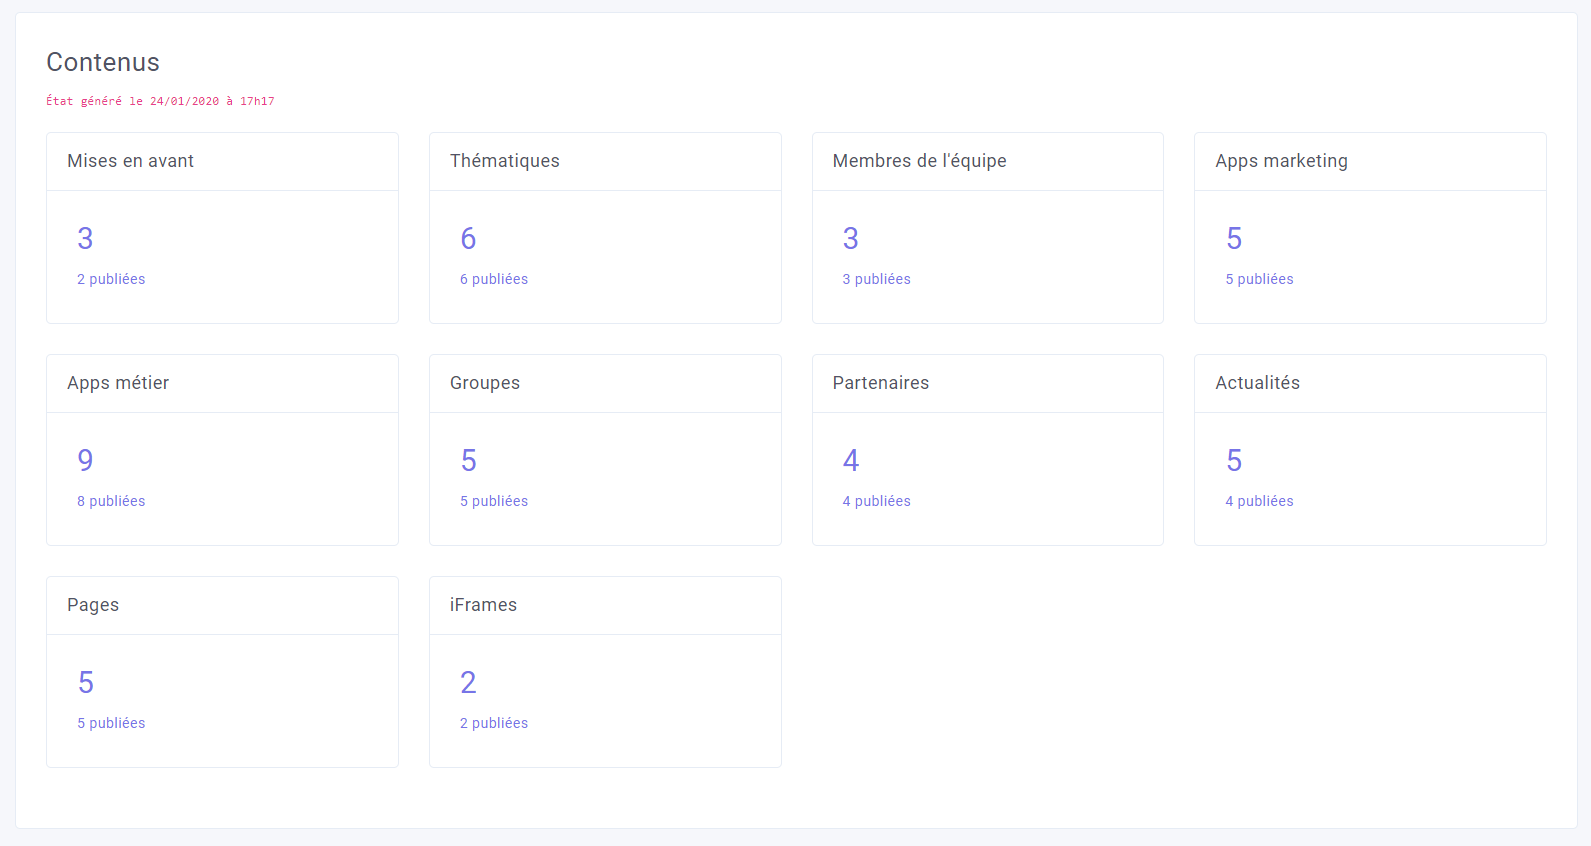Viewport: 1591px width, 846px height.
Task: Select '2 publiées' in Mises en avant card
Action: [x=111, y=279]
